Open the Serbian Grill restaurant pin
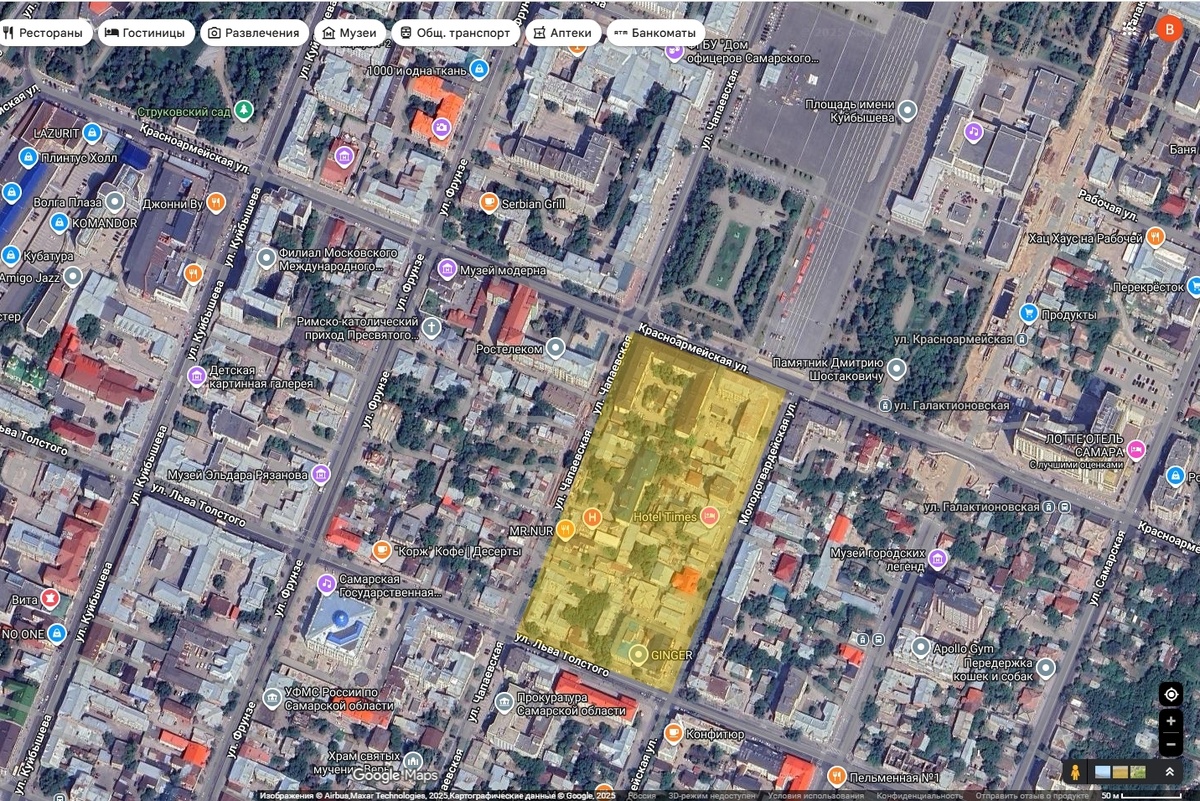 click(489, 203)
